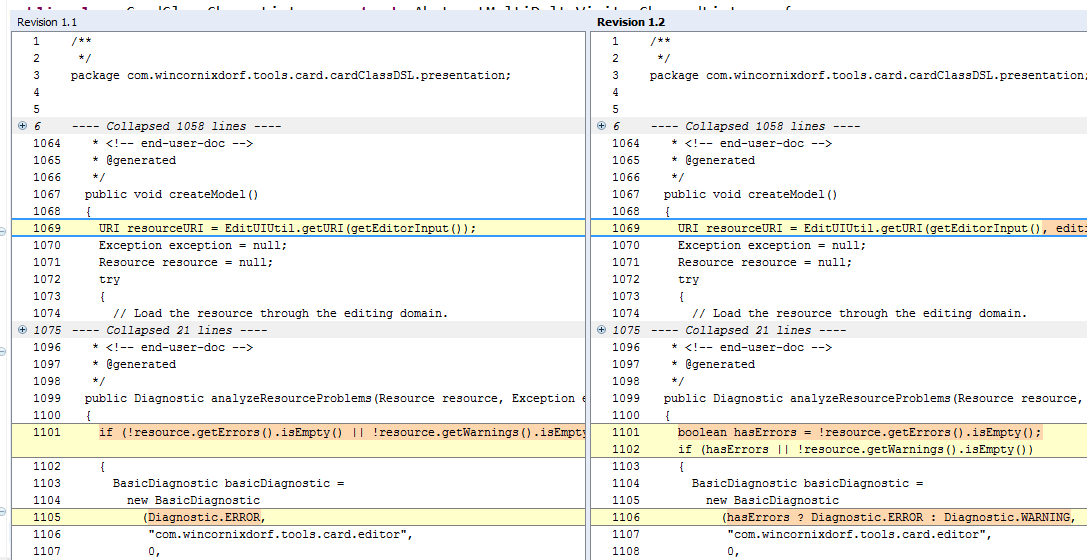The height and width of the screenshot is (560, 1087).
Task: Click the package declaration line in Revision 1.1
Action: [x=290, y=76]
